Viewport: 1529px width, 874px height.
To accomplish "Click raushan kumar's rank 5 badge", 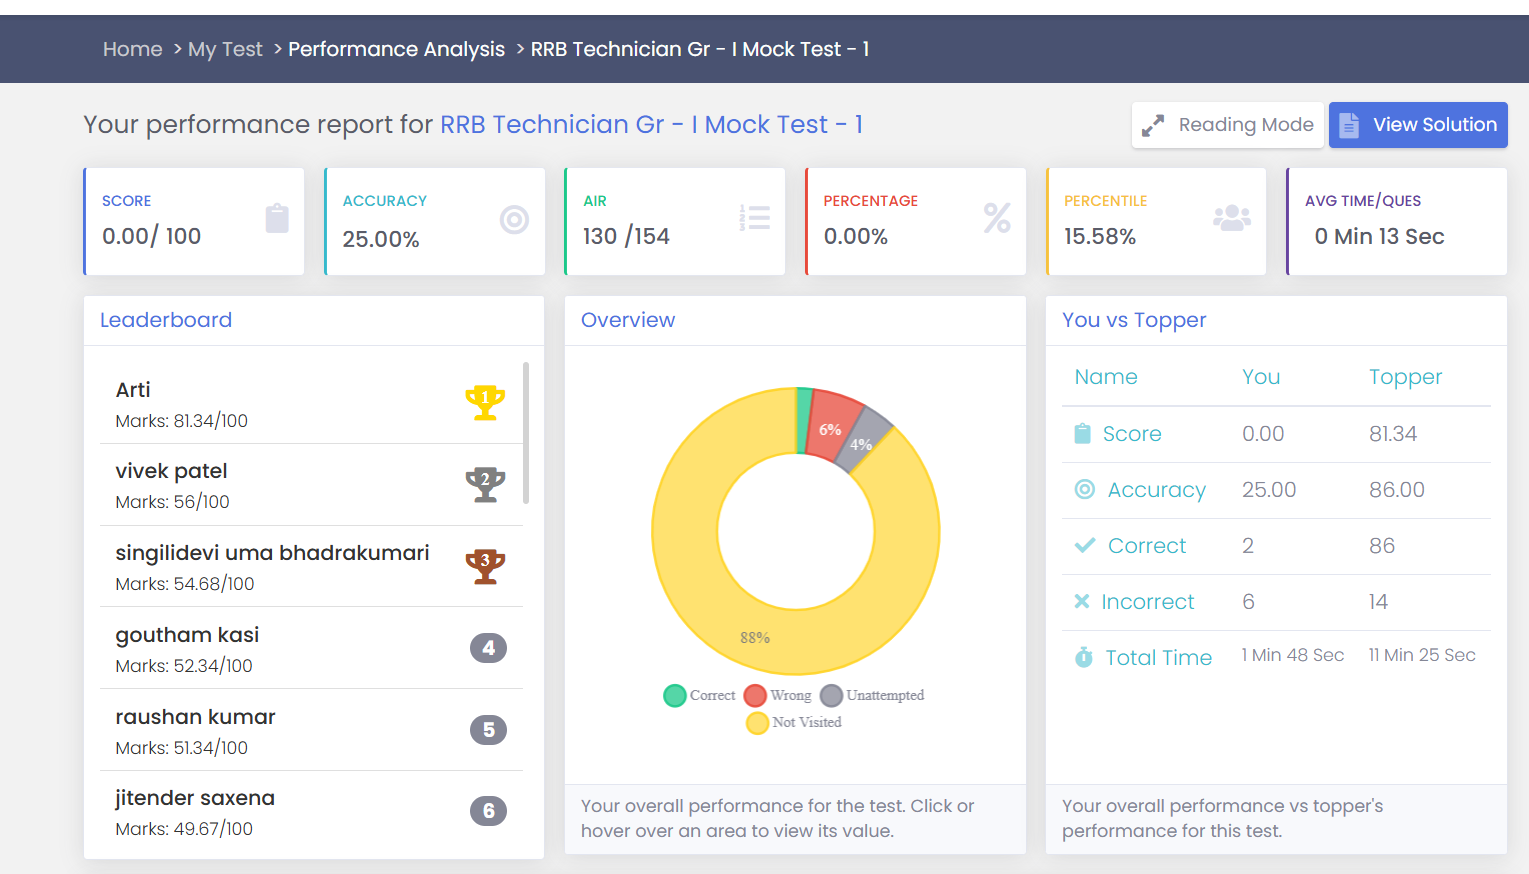I will pyautogui.click(x=488, y=730).
